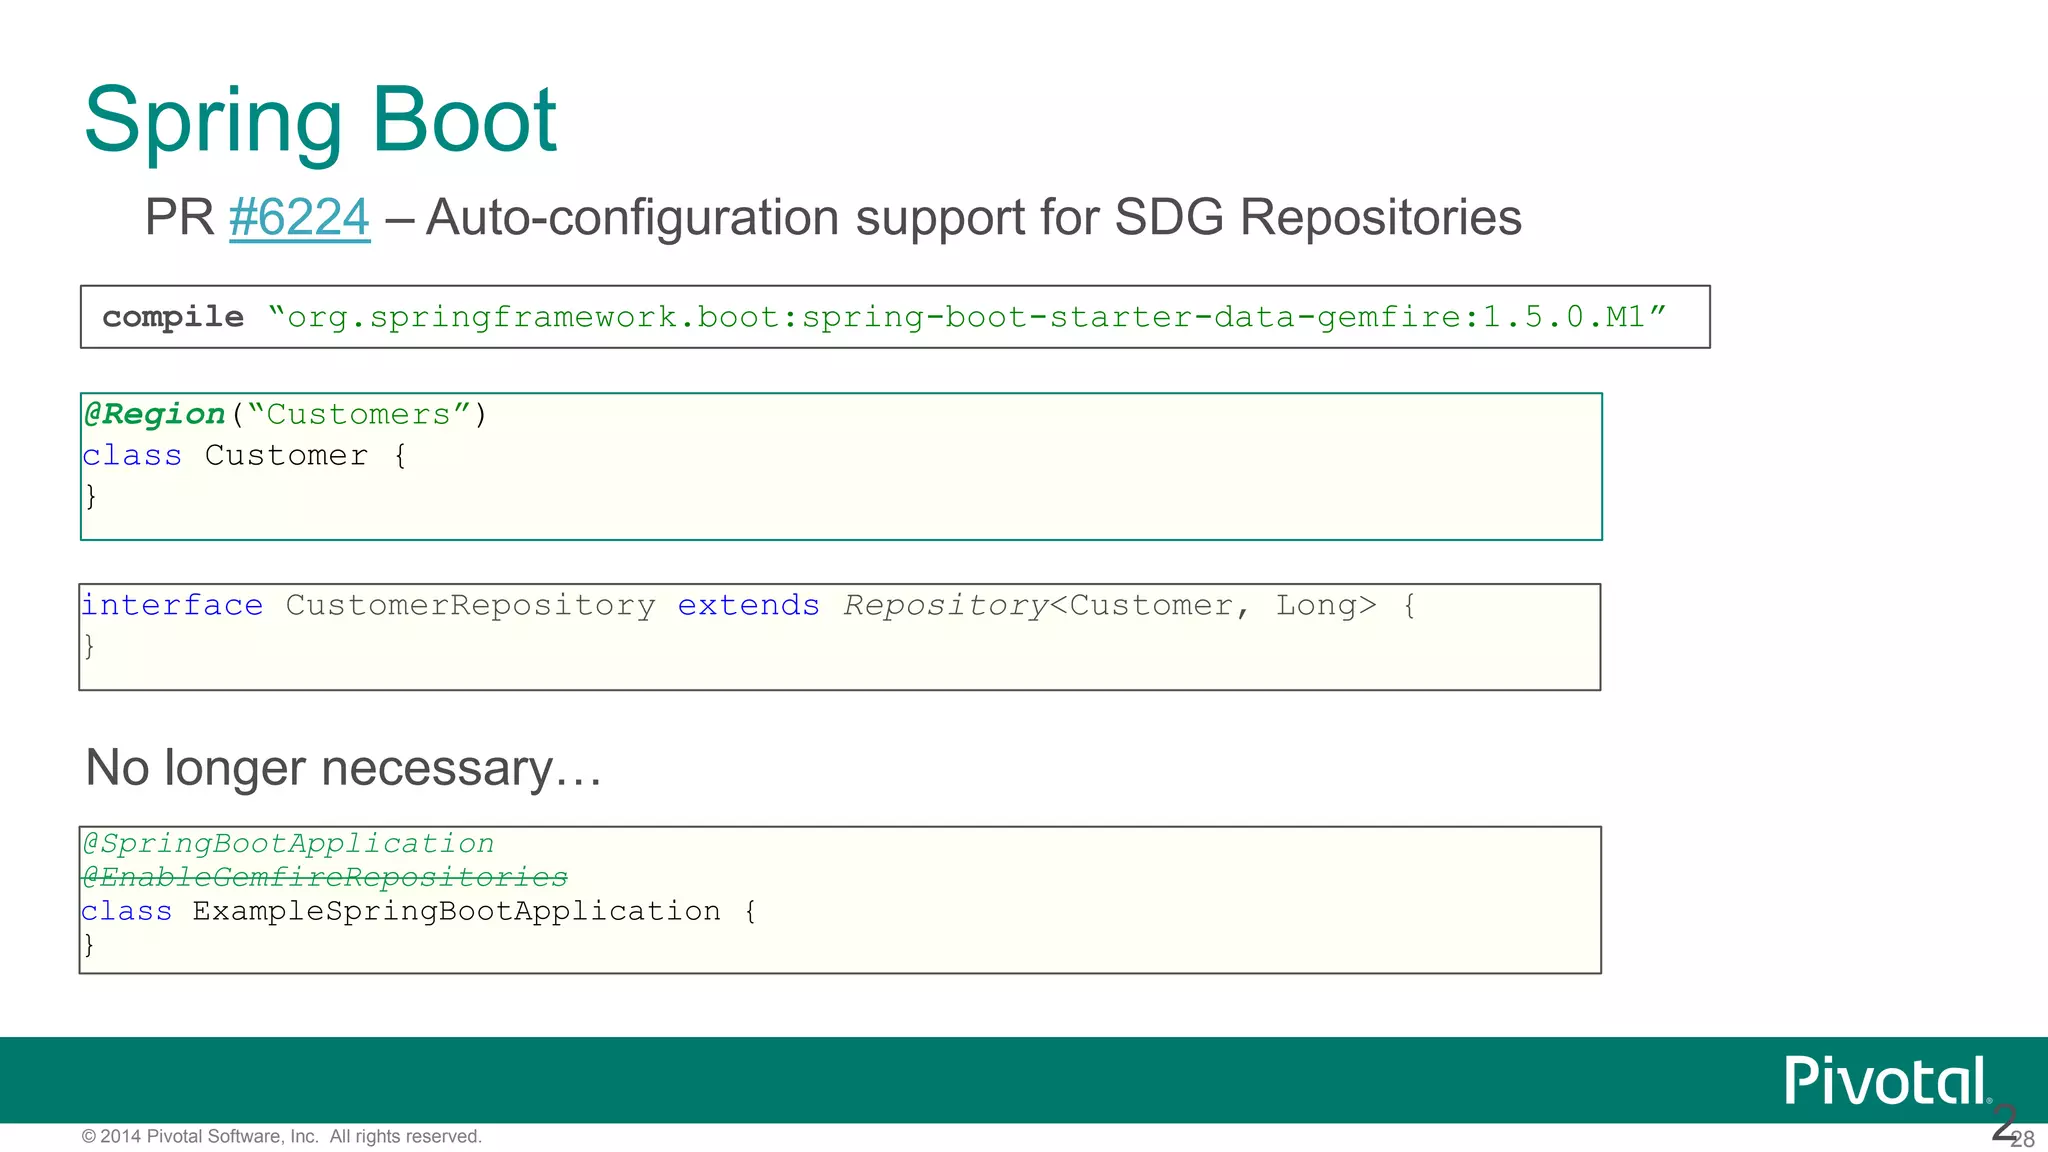Click the @SpringBootApplication annotation
Image resolution: width=2048 pixels, height=1152 pixels.
(x=288, y=843)
